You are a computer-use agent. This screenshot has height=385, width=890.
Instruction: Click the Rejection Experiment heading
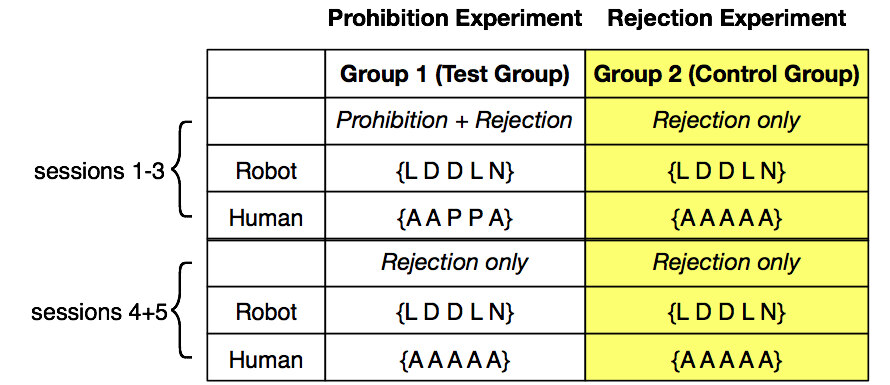(x=727, y=19)
